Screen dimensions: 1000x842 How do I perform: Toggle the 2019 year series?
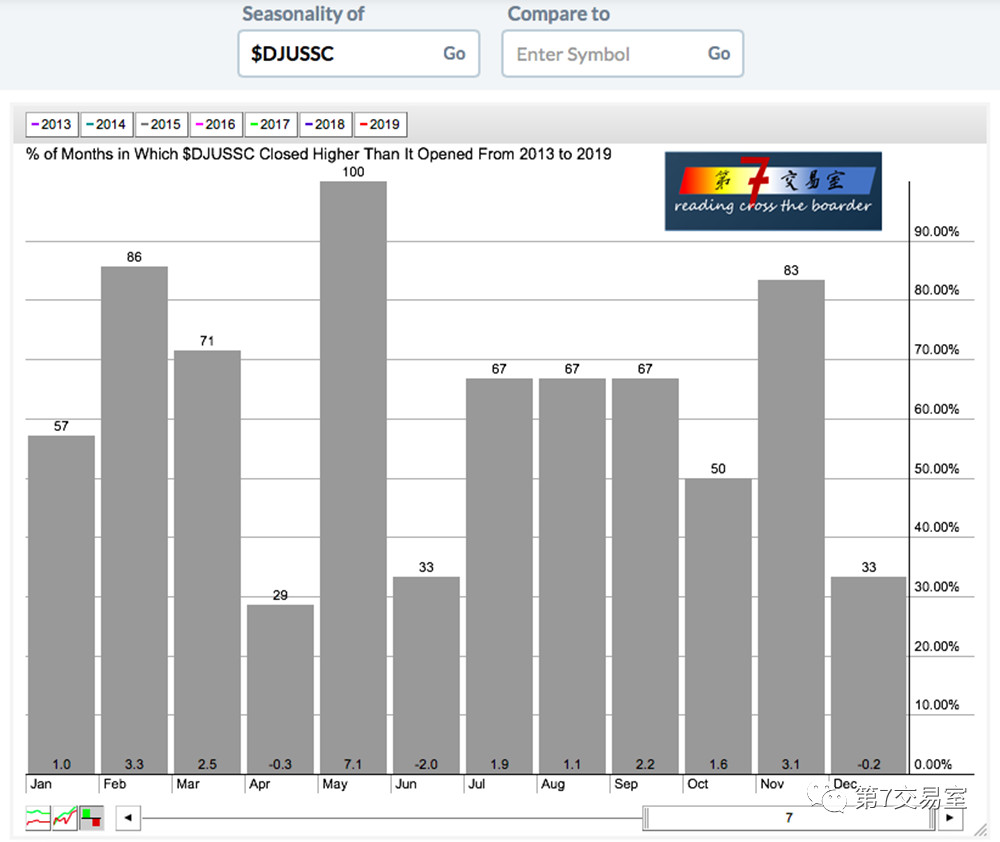pos(380,124)
